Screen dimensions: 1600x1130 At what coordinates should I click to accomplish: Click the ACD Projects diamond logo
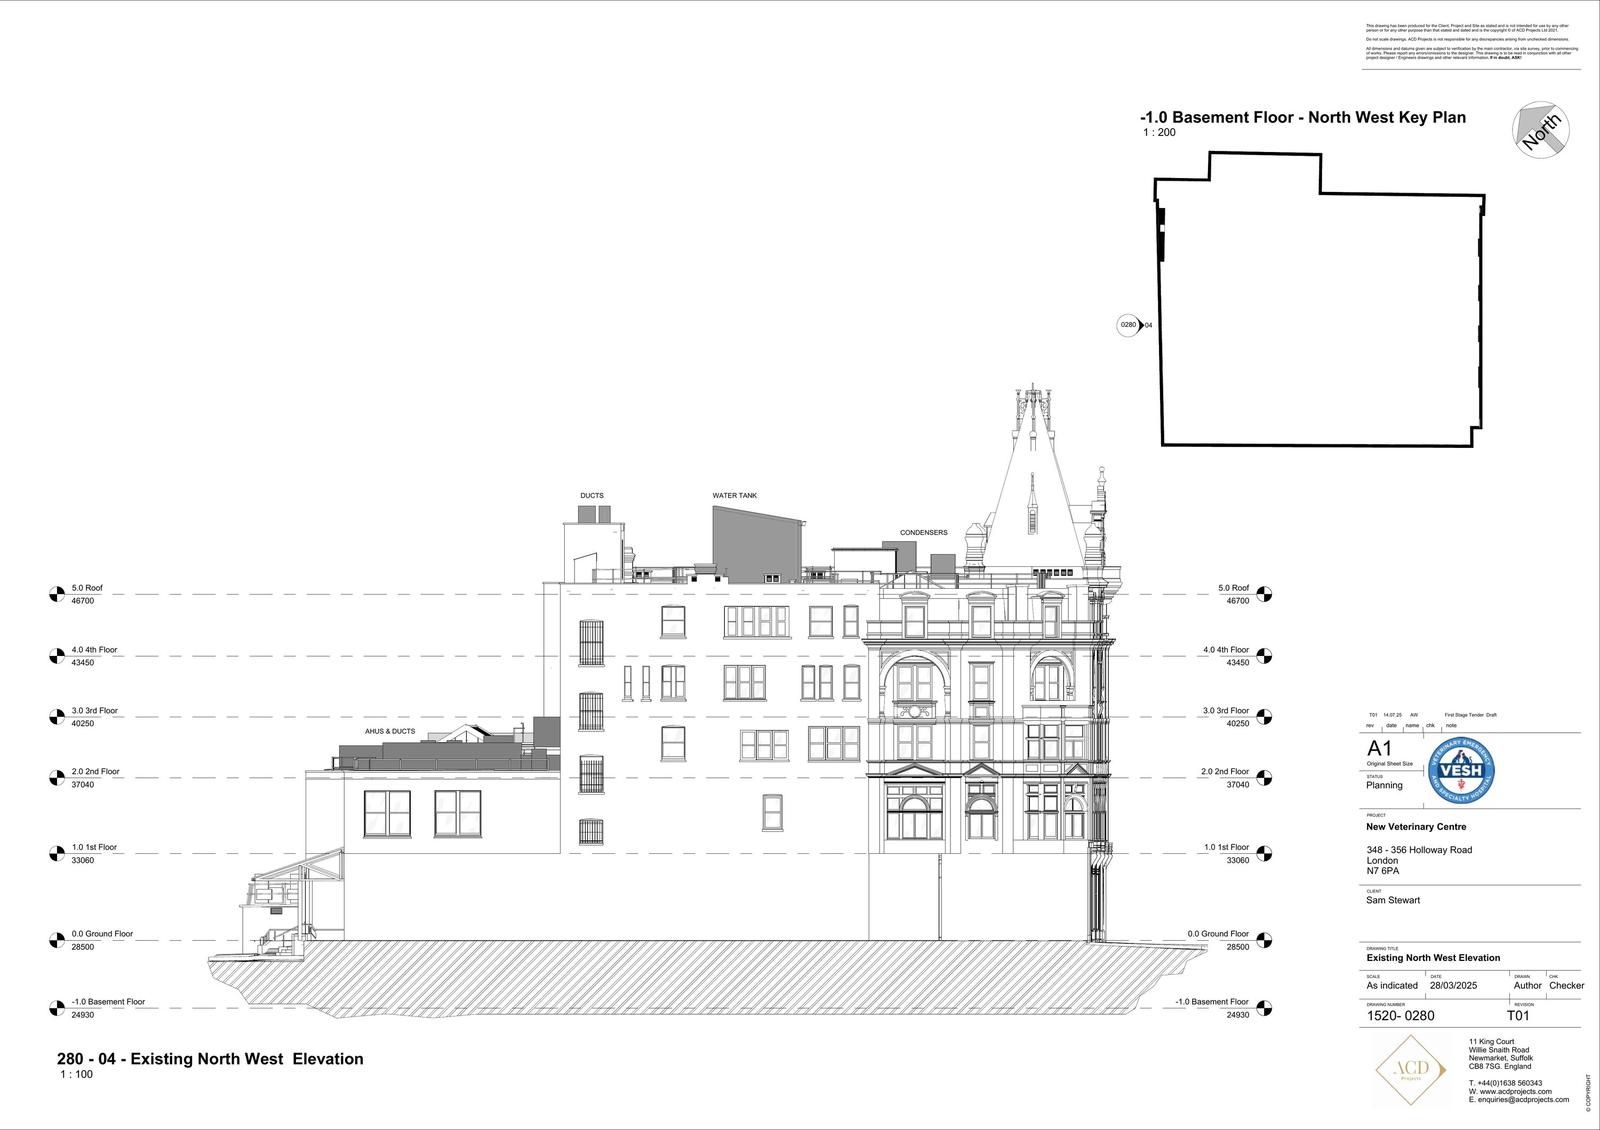1410,1071
